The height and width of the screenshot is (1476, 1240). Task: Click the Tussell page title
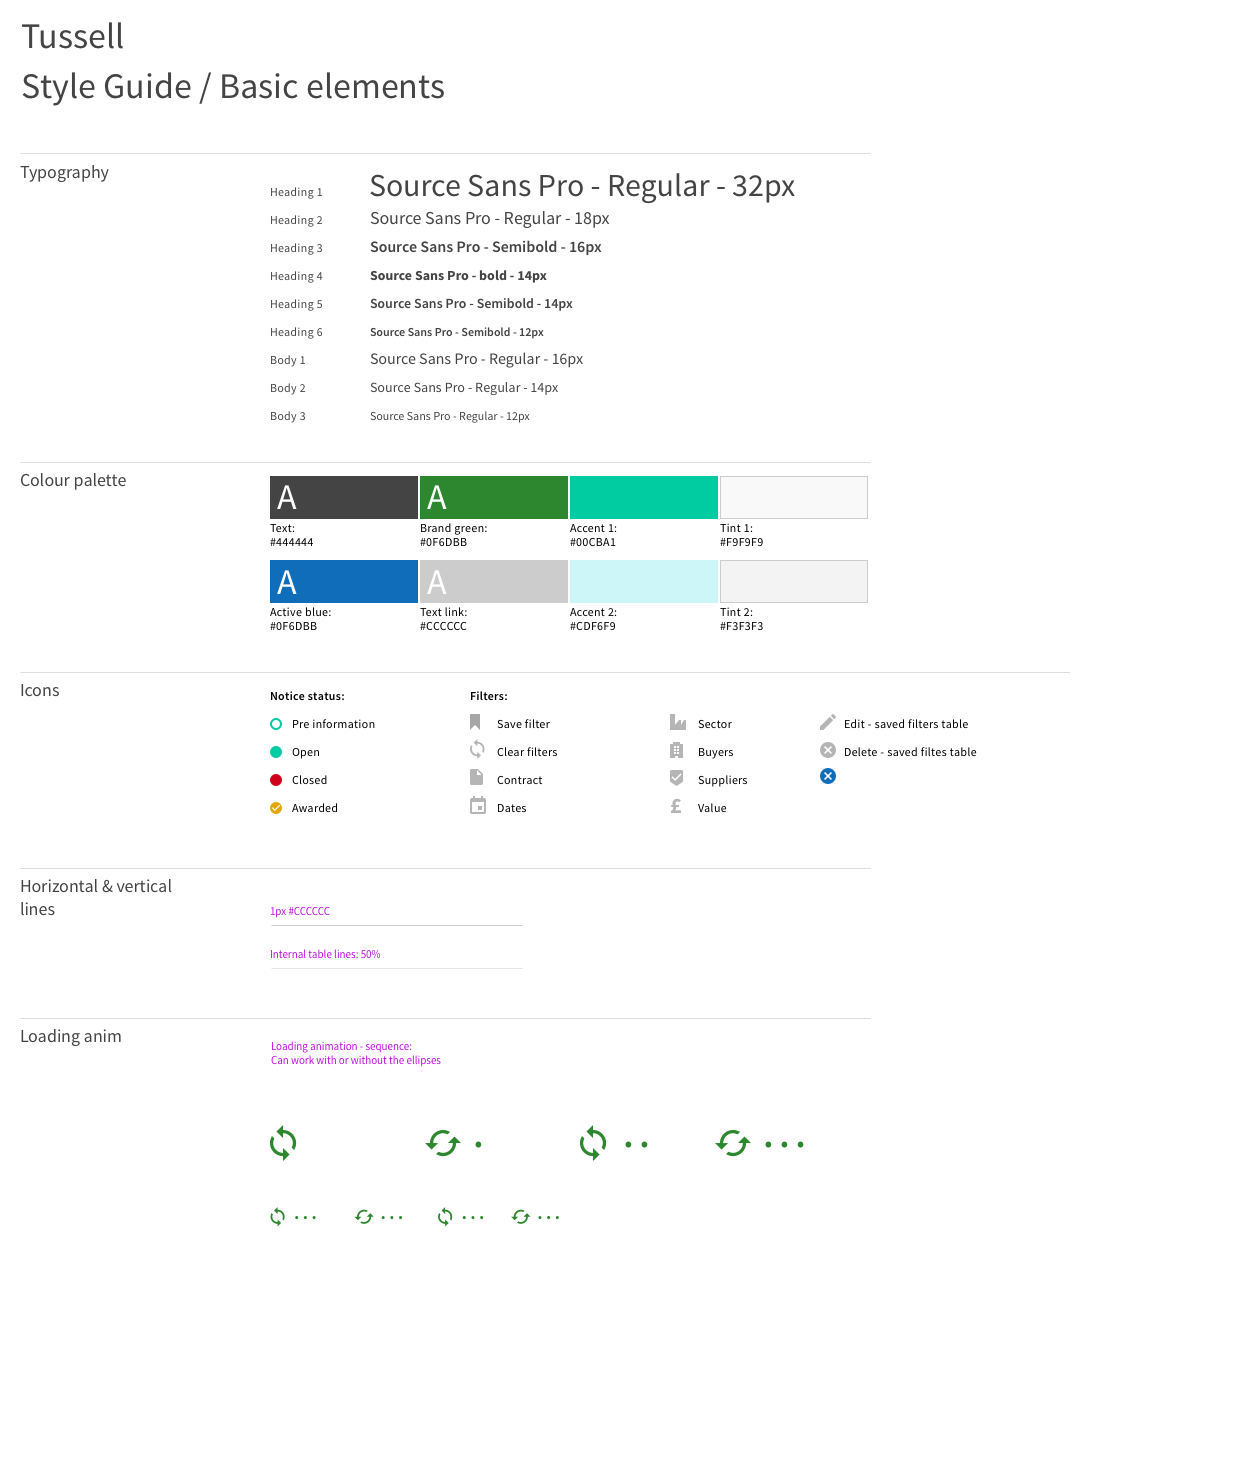tap(73, 35)
